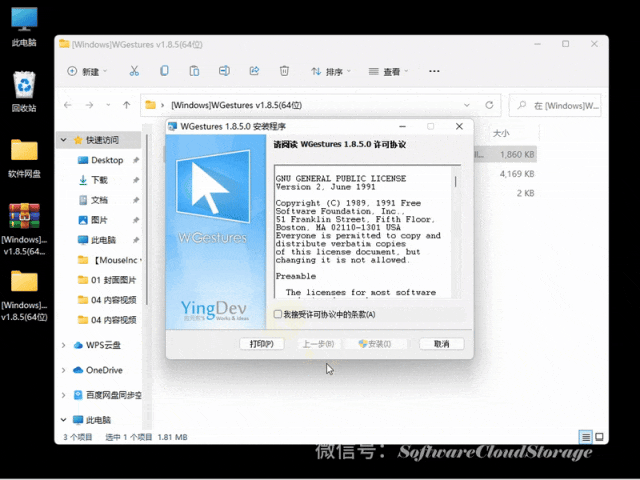
Task: Switch to details view icon in status bar
Action: 586,437
